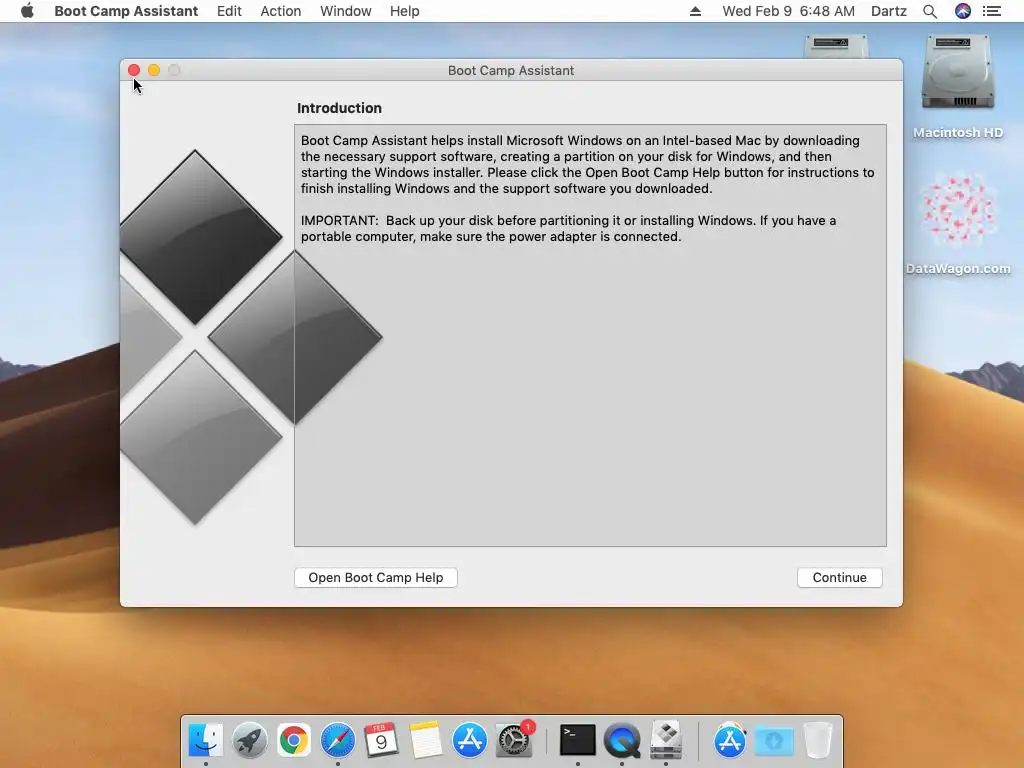Minimize the Boot Camp Assistant window
The image size is (1024, 768).
pyautogui.click(x=154, y=70)
